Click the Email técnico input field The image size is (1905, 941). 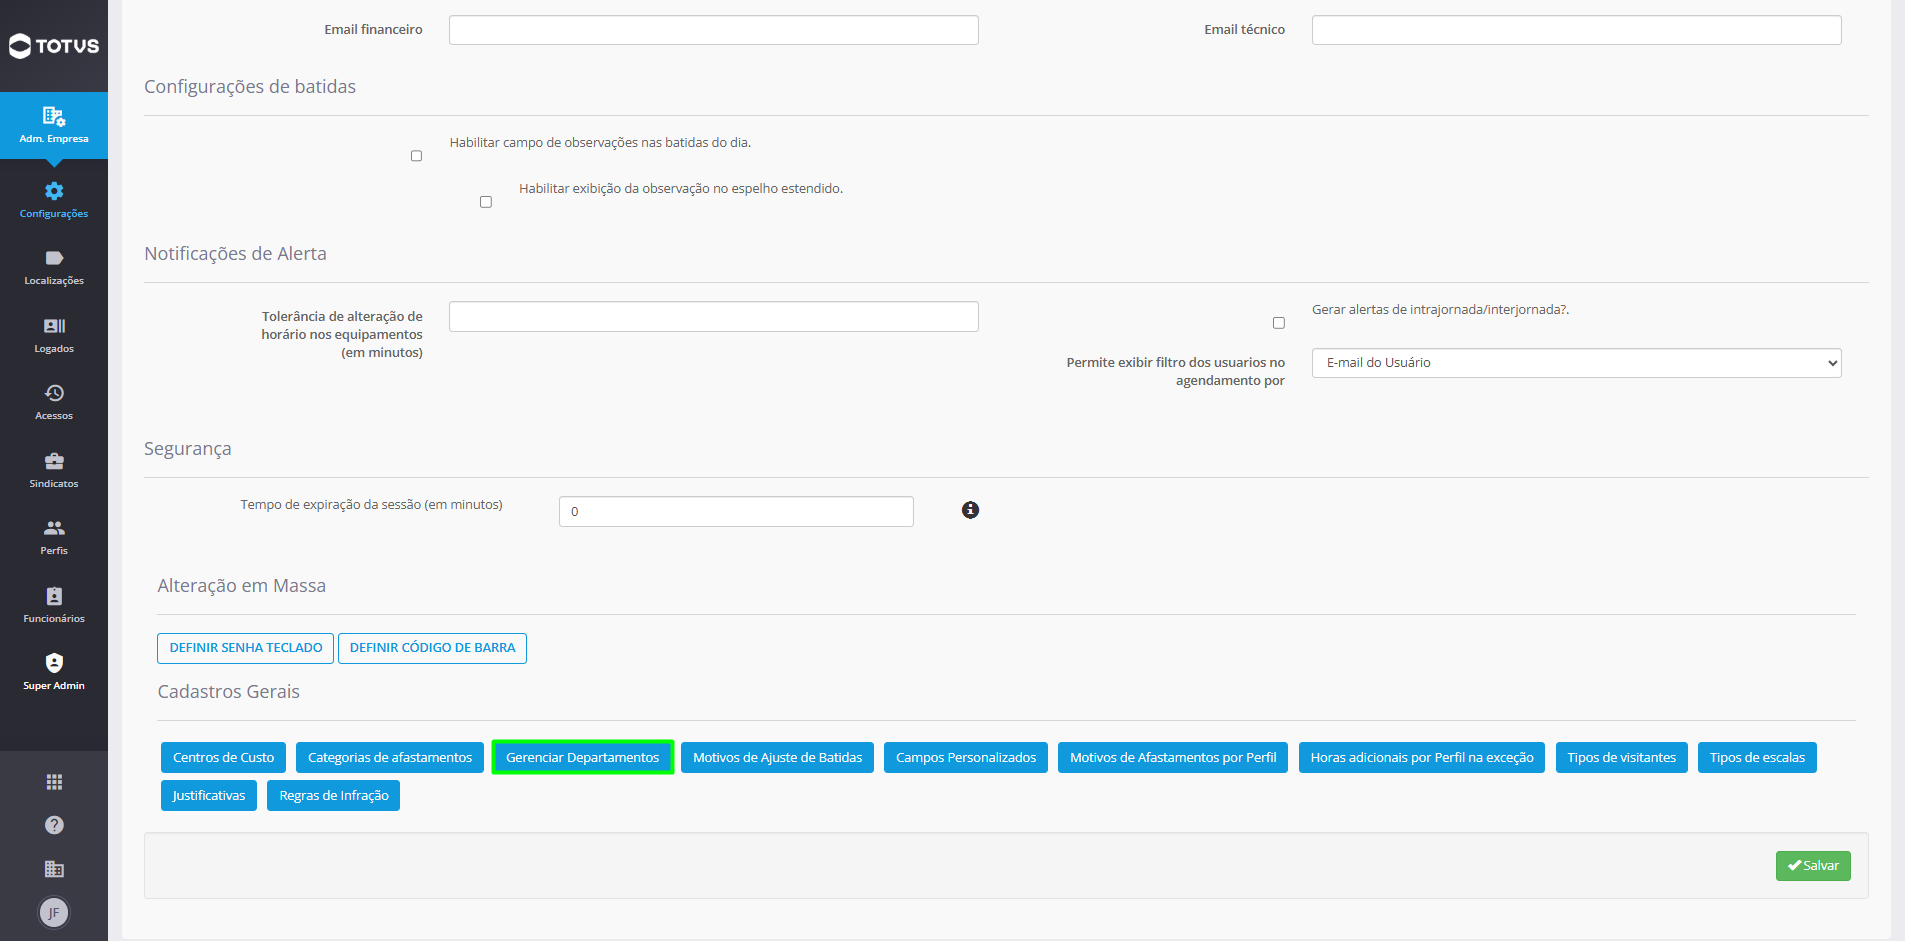pos(1576,30)
